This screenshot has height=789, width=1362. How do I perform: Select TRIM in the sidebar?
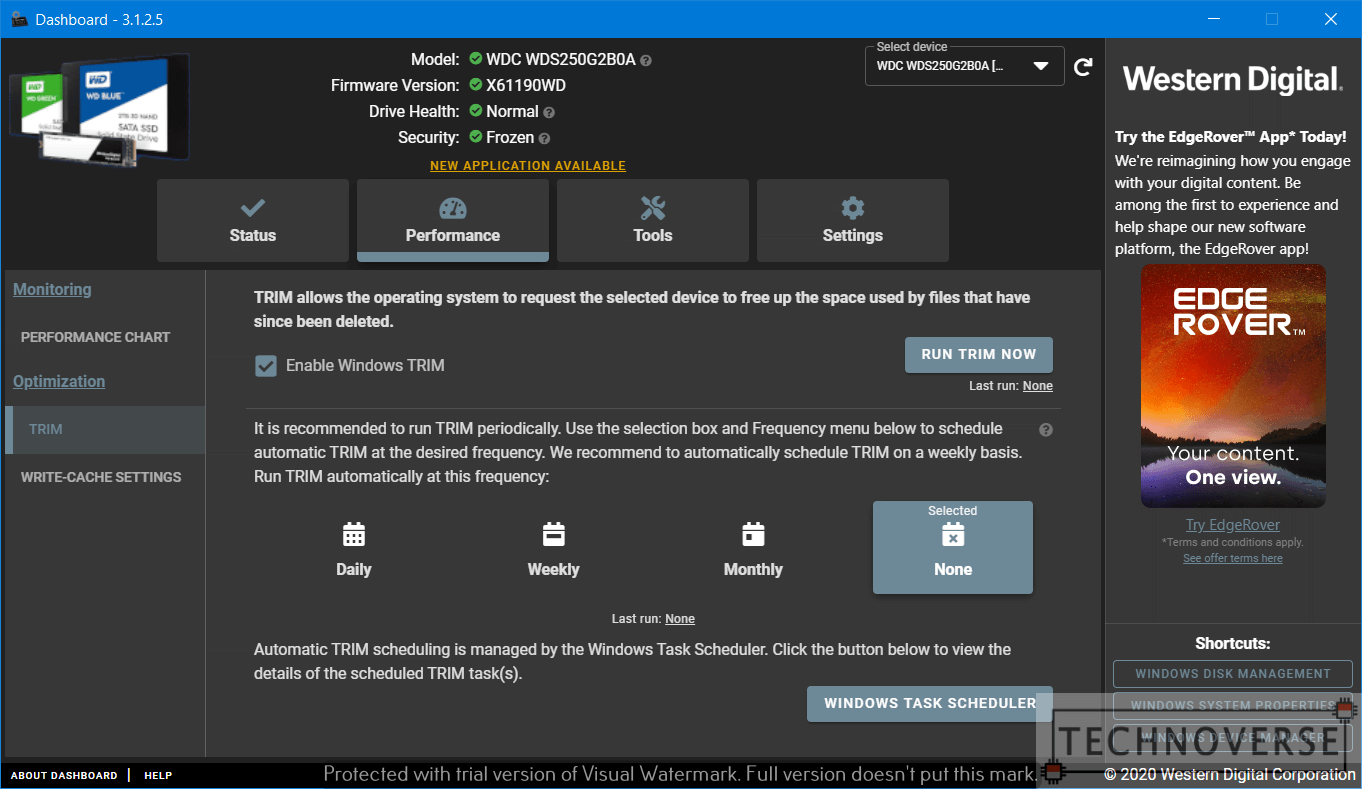point(105,429)
